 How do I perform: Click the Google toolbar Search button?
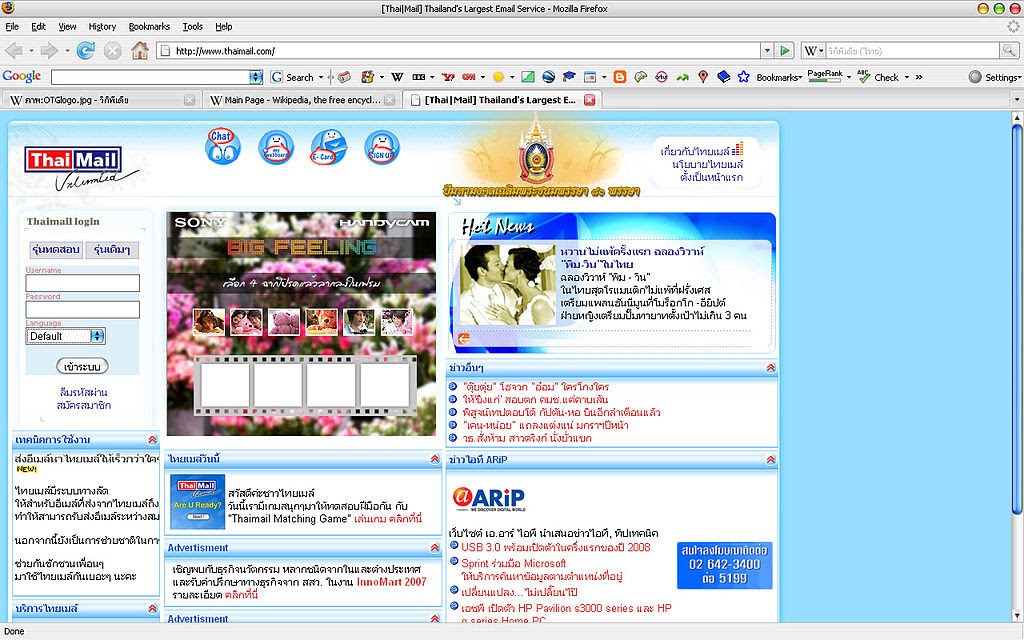pyautogui.click(x=293, y=77)
